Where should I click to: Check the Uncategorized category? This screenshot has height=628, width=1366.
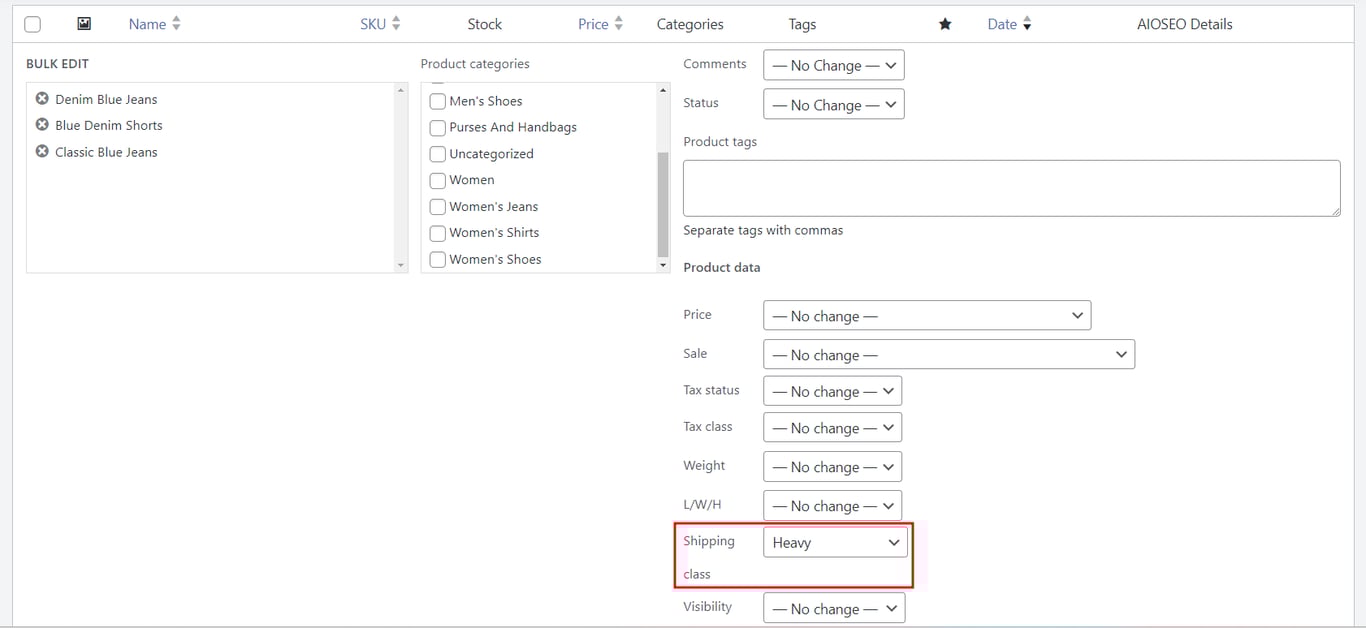437,153
